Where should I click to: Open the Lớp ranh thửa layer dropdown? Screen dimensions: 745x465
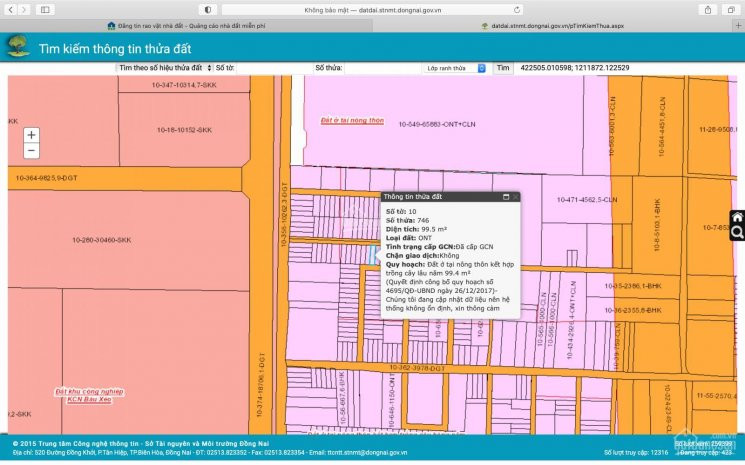(454, 68)
